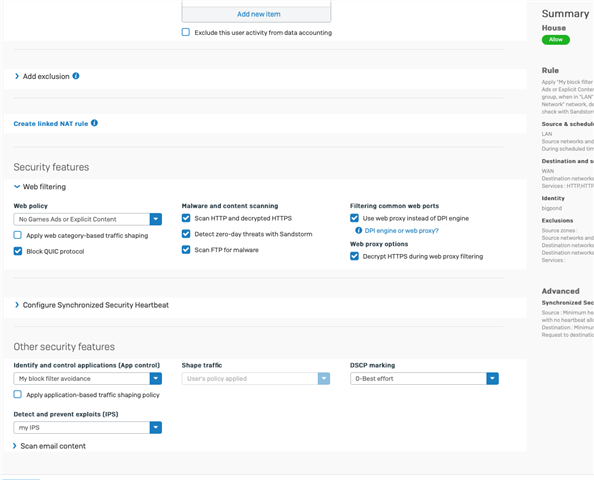
Task: Toggle Decrypt HTTPS during web proxy filtering
Action: (354, 256)
